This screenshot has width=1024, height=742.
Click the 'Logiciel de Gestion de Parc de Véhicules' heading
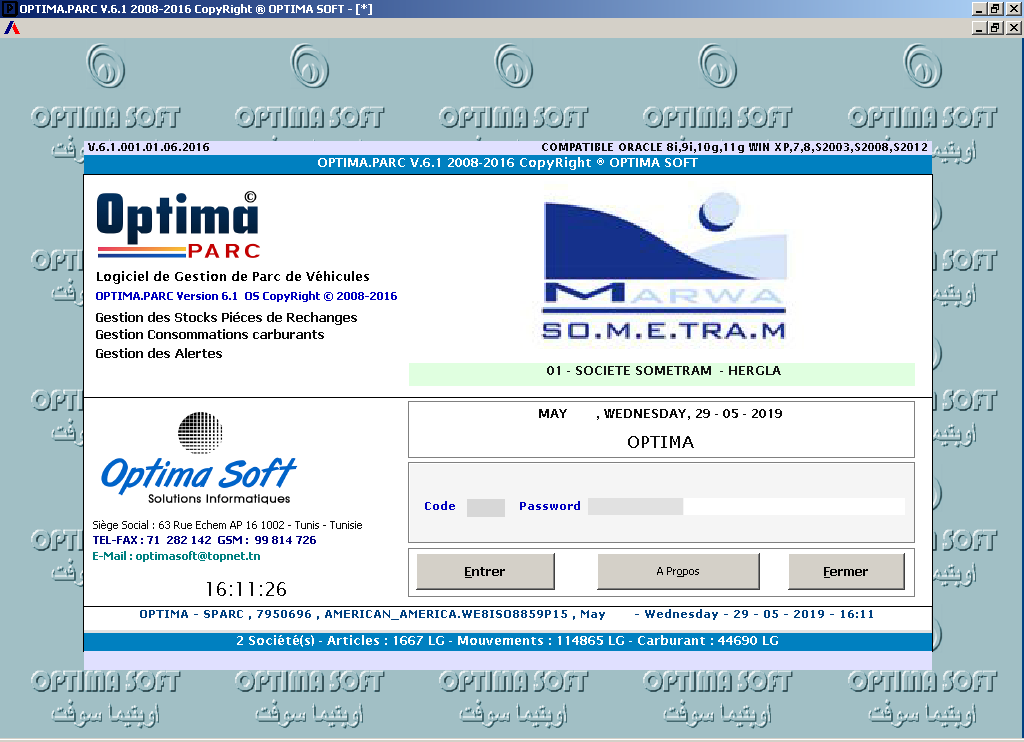coord(232,277)
